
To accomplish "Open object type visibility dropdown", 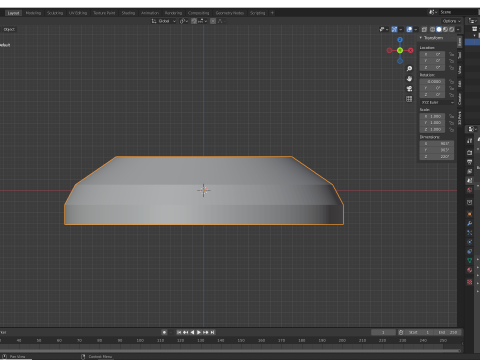I will tap(384, 29).
